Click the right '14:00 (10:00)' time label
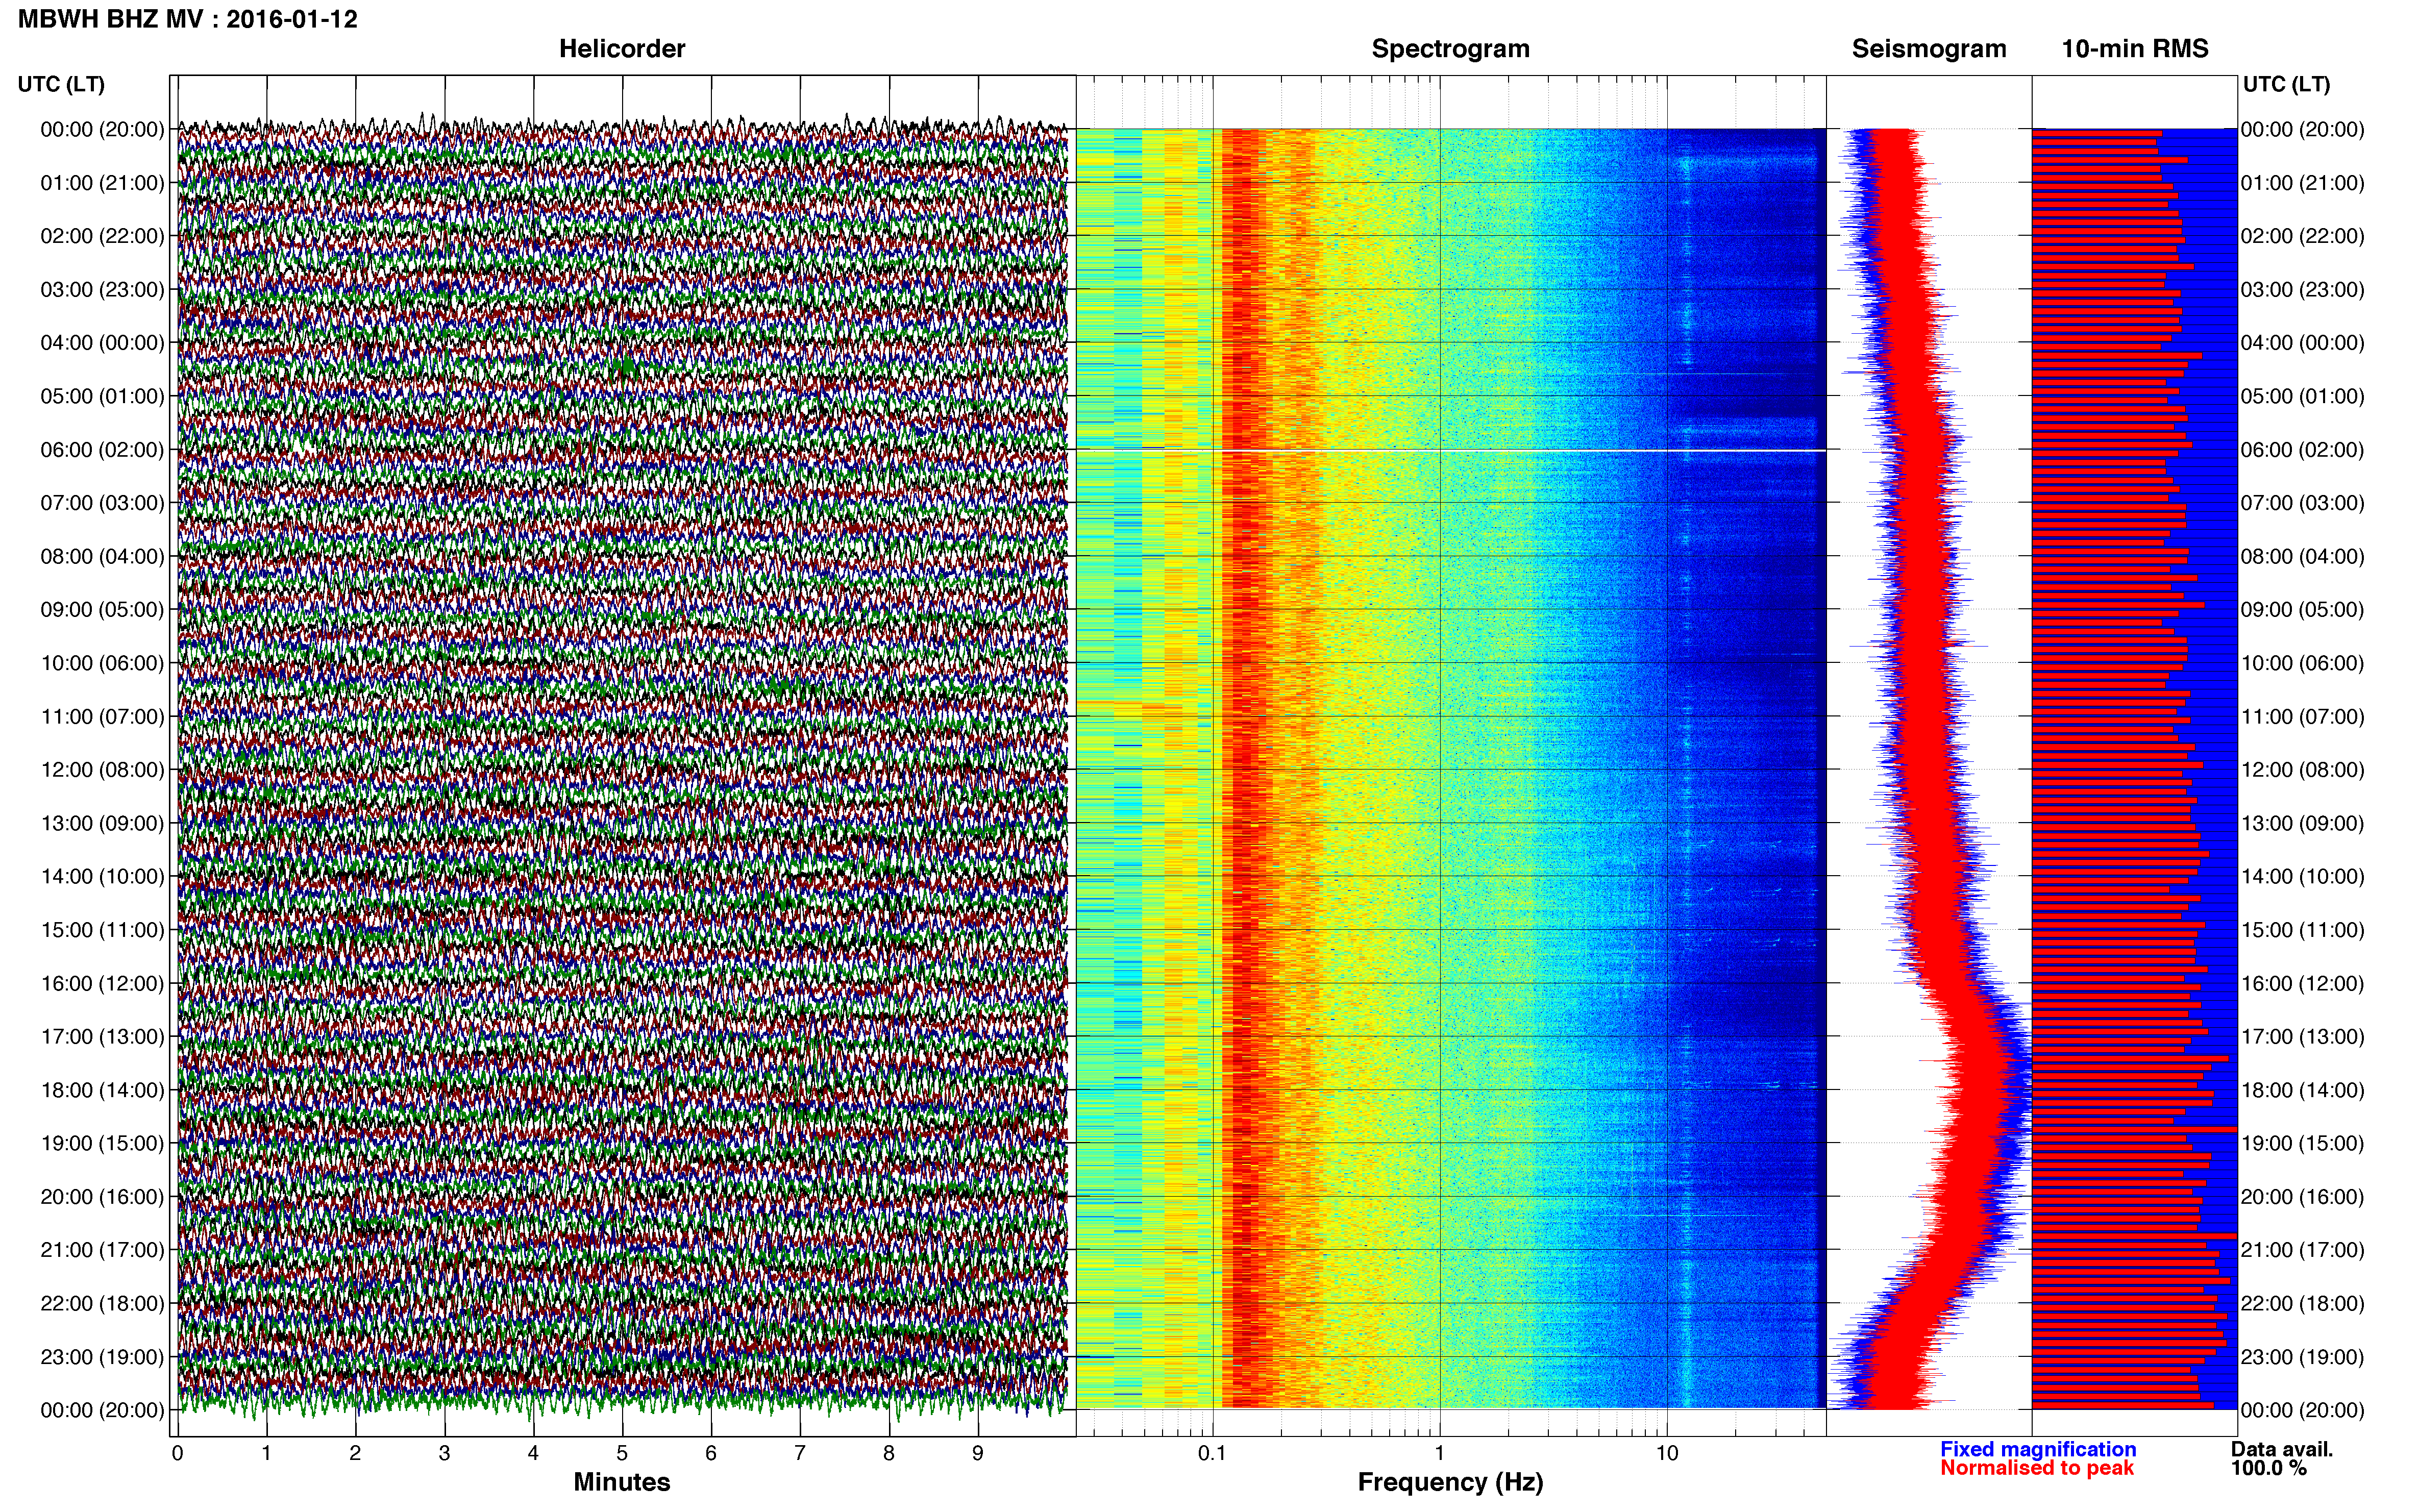 (x=2302, y=877)
